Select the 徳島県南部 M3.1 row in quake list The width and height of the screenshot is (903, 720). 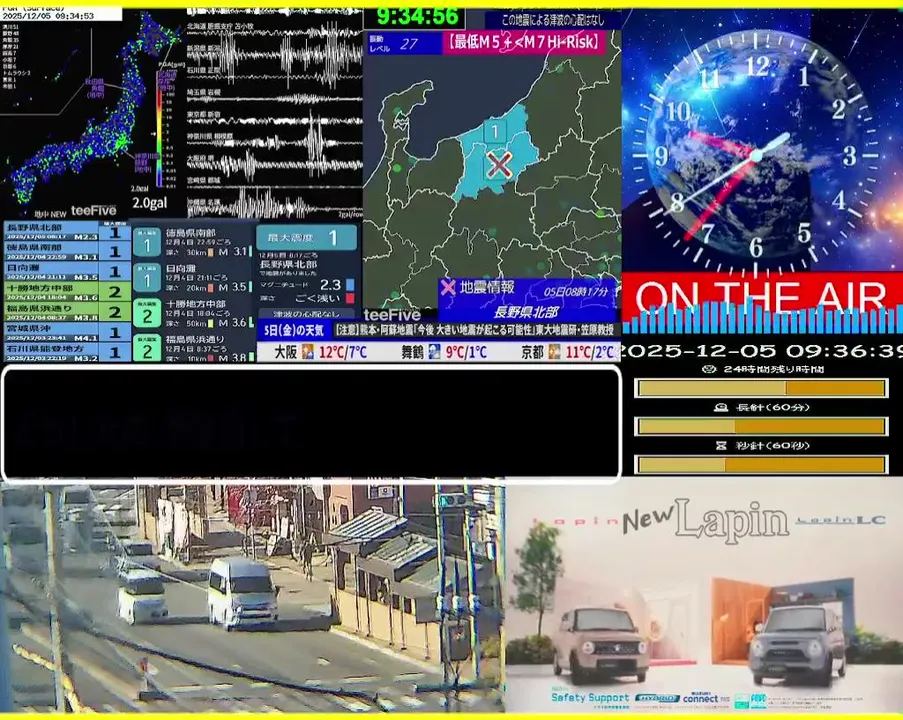pyautogui.click(x=67, y=252)
